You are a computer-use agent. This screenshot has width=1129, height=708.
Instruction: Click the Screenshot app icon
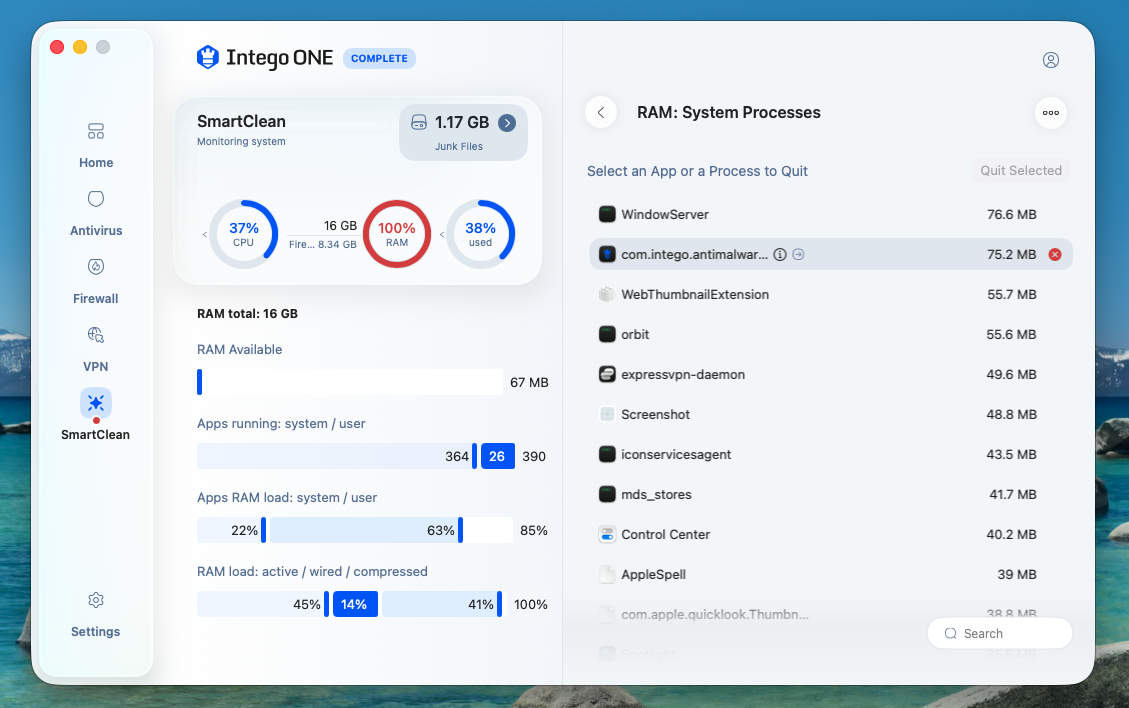pyautogui.click(x=607, y=414)
